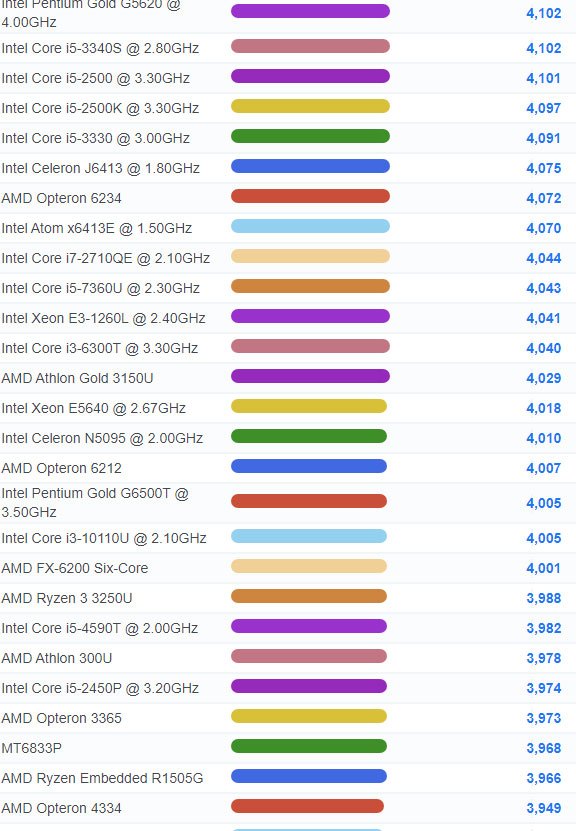Select the score value 3,988

pos(544,598)
